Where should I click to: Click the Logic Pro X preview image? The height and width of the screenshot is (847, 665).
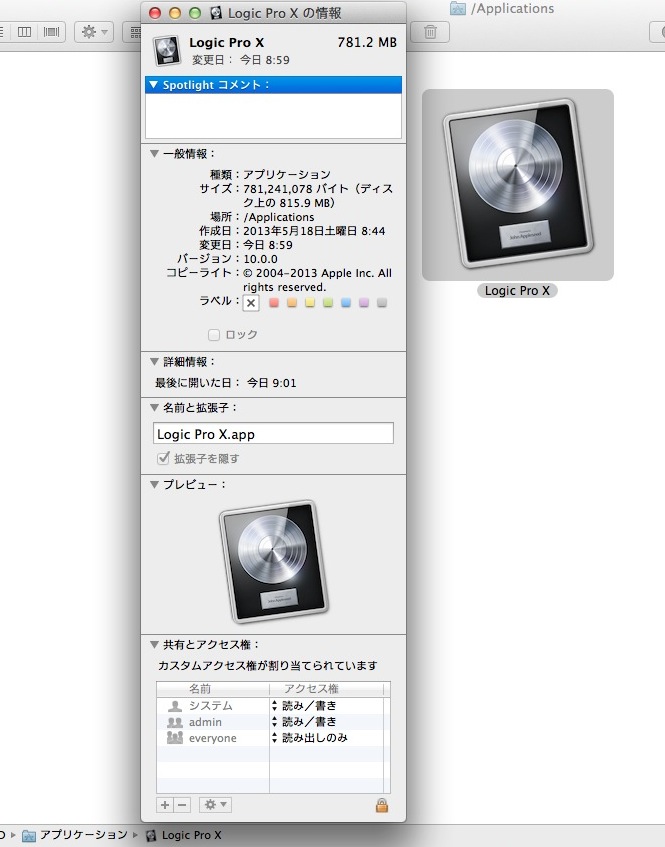tap(273, 561)
